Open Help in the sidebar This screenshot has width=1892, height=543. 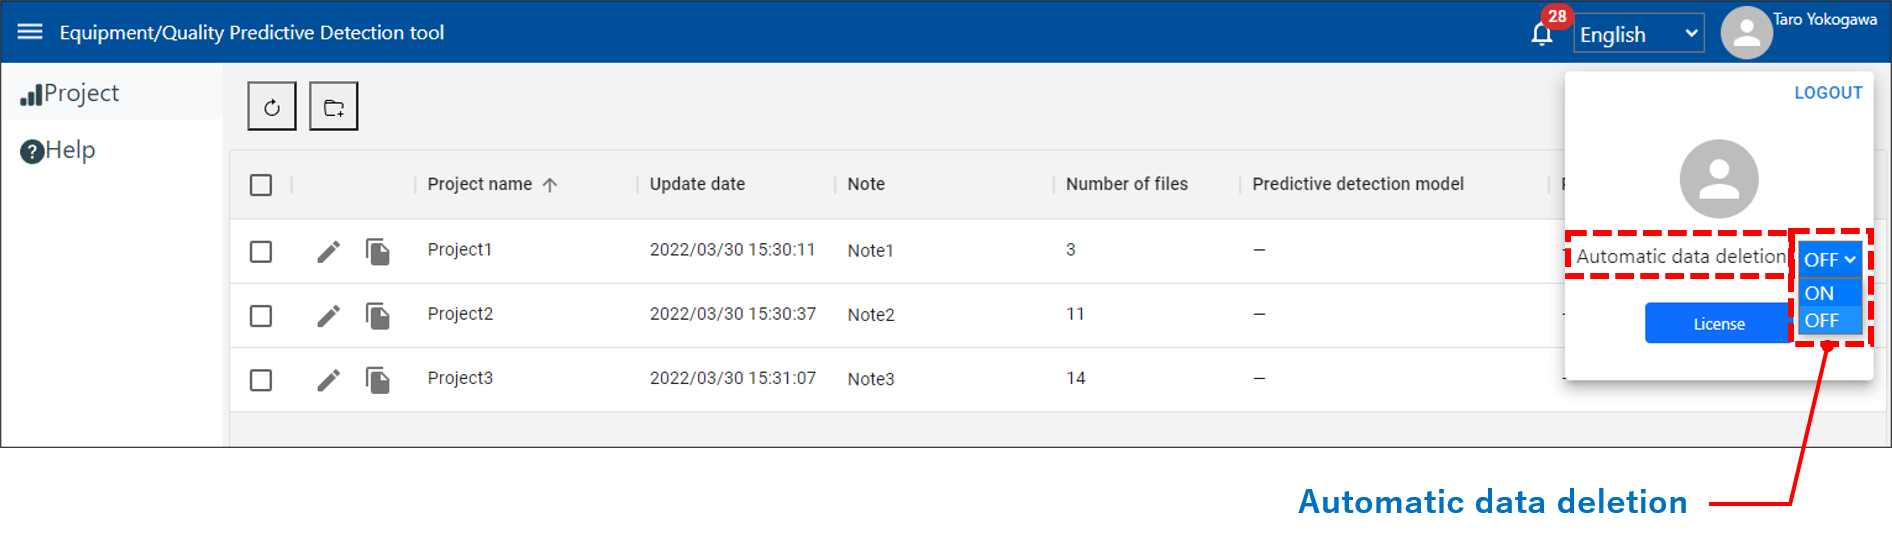coord(58,150)
